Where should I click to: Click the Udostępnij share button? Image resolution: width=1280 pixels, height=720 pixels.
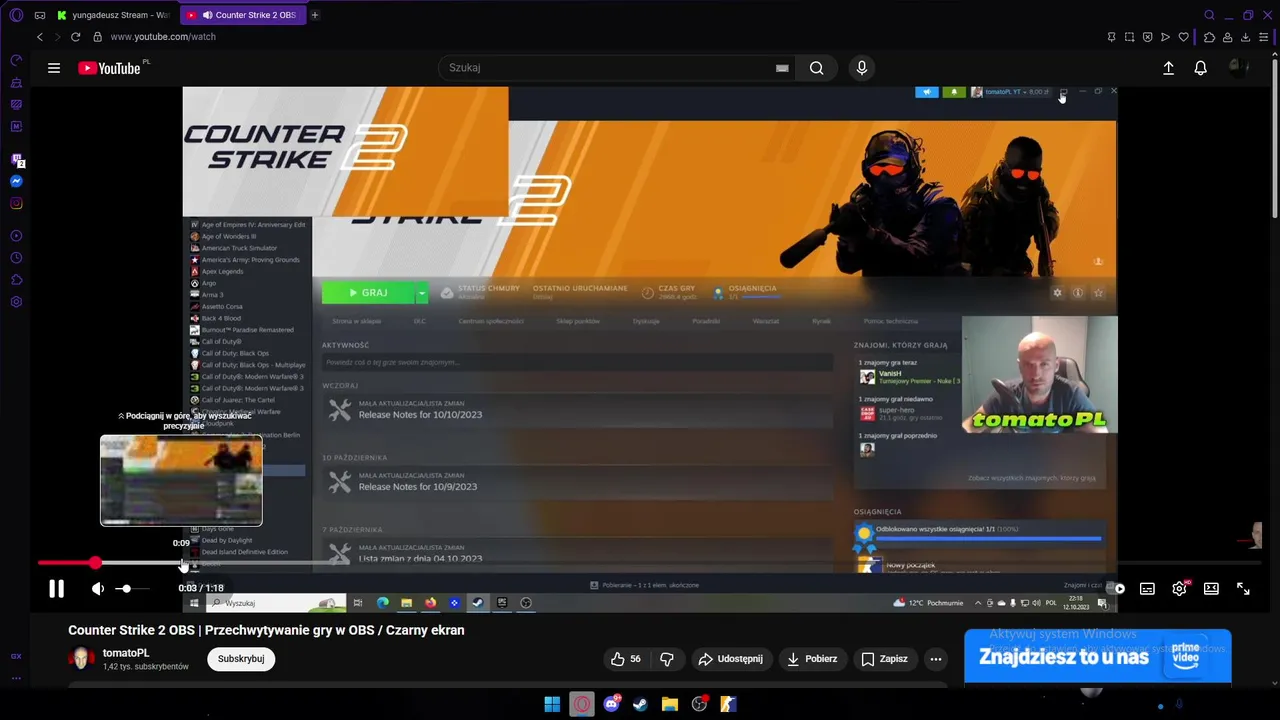click(730, 659)
